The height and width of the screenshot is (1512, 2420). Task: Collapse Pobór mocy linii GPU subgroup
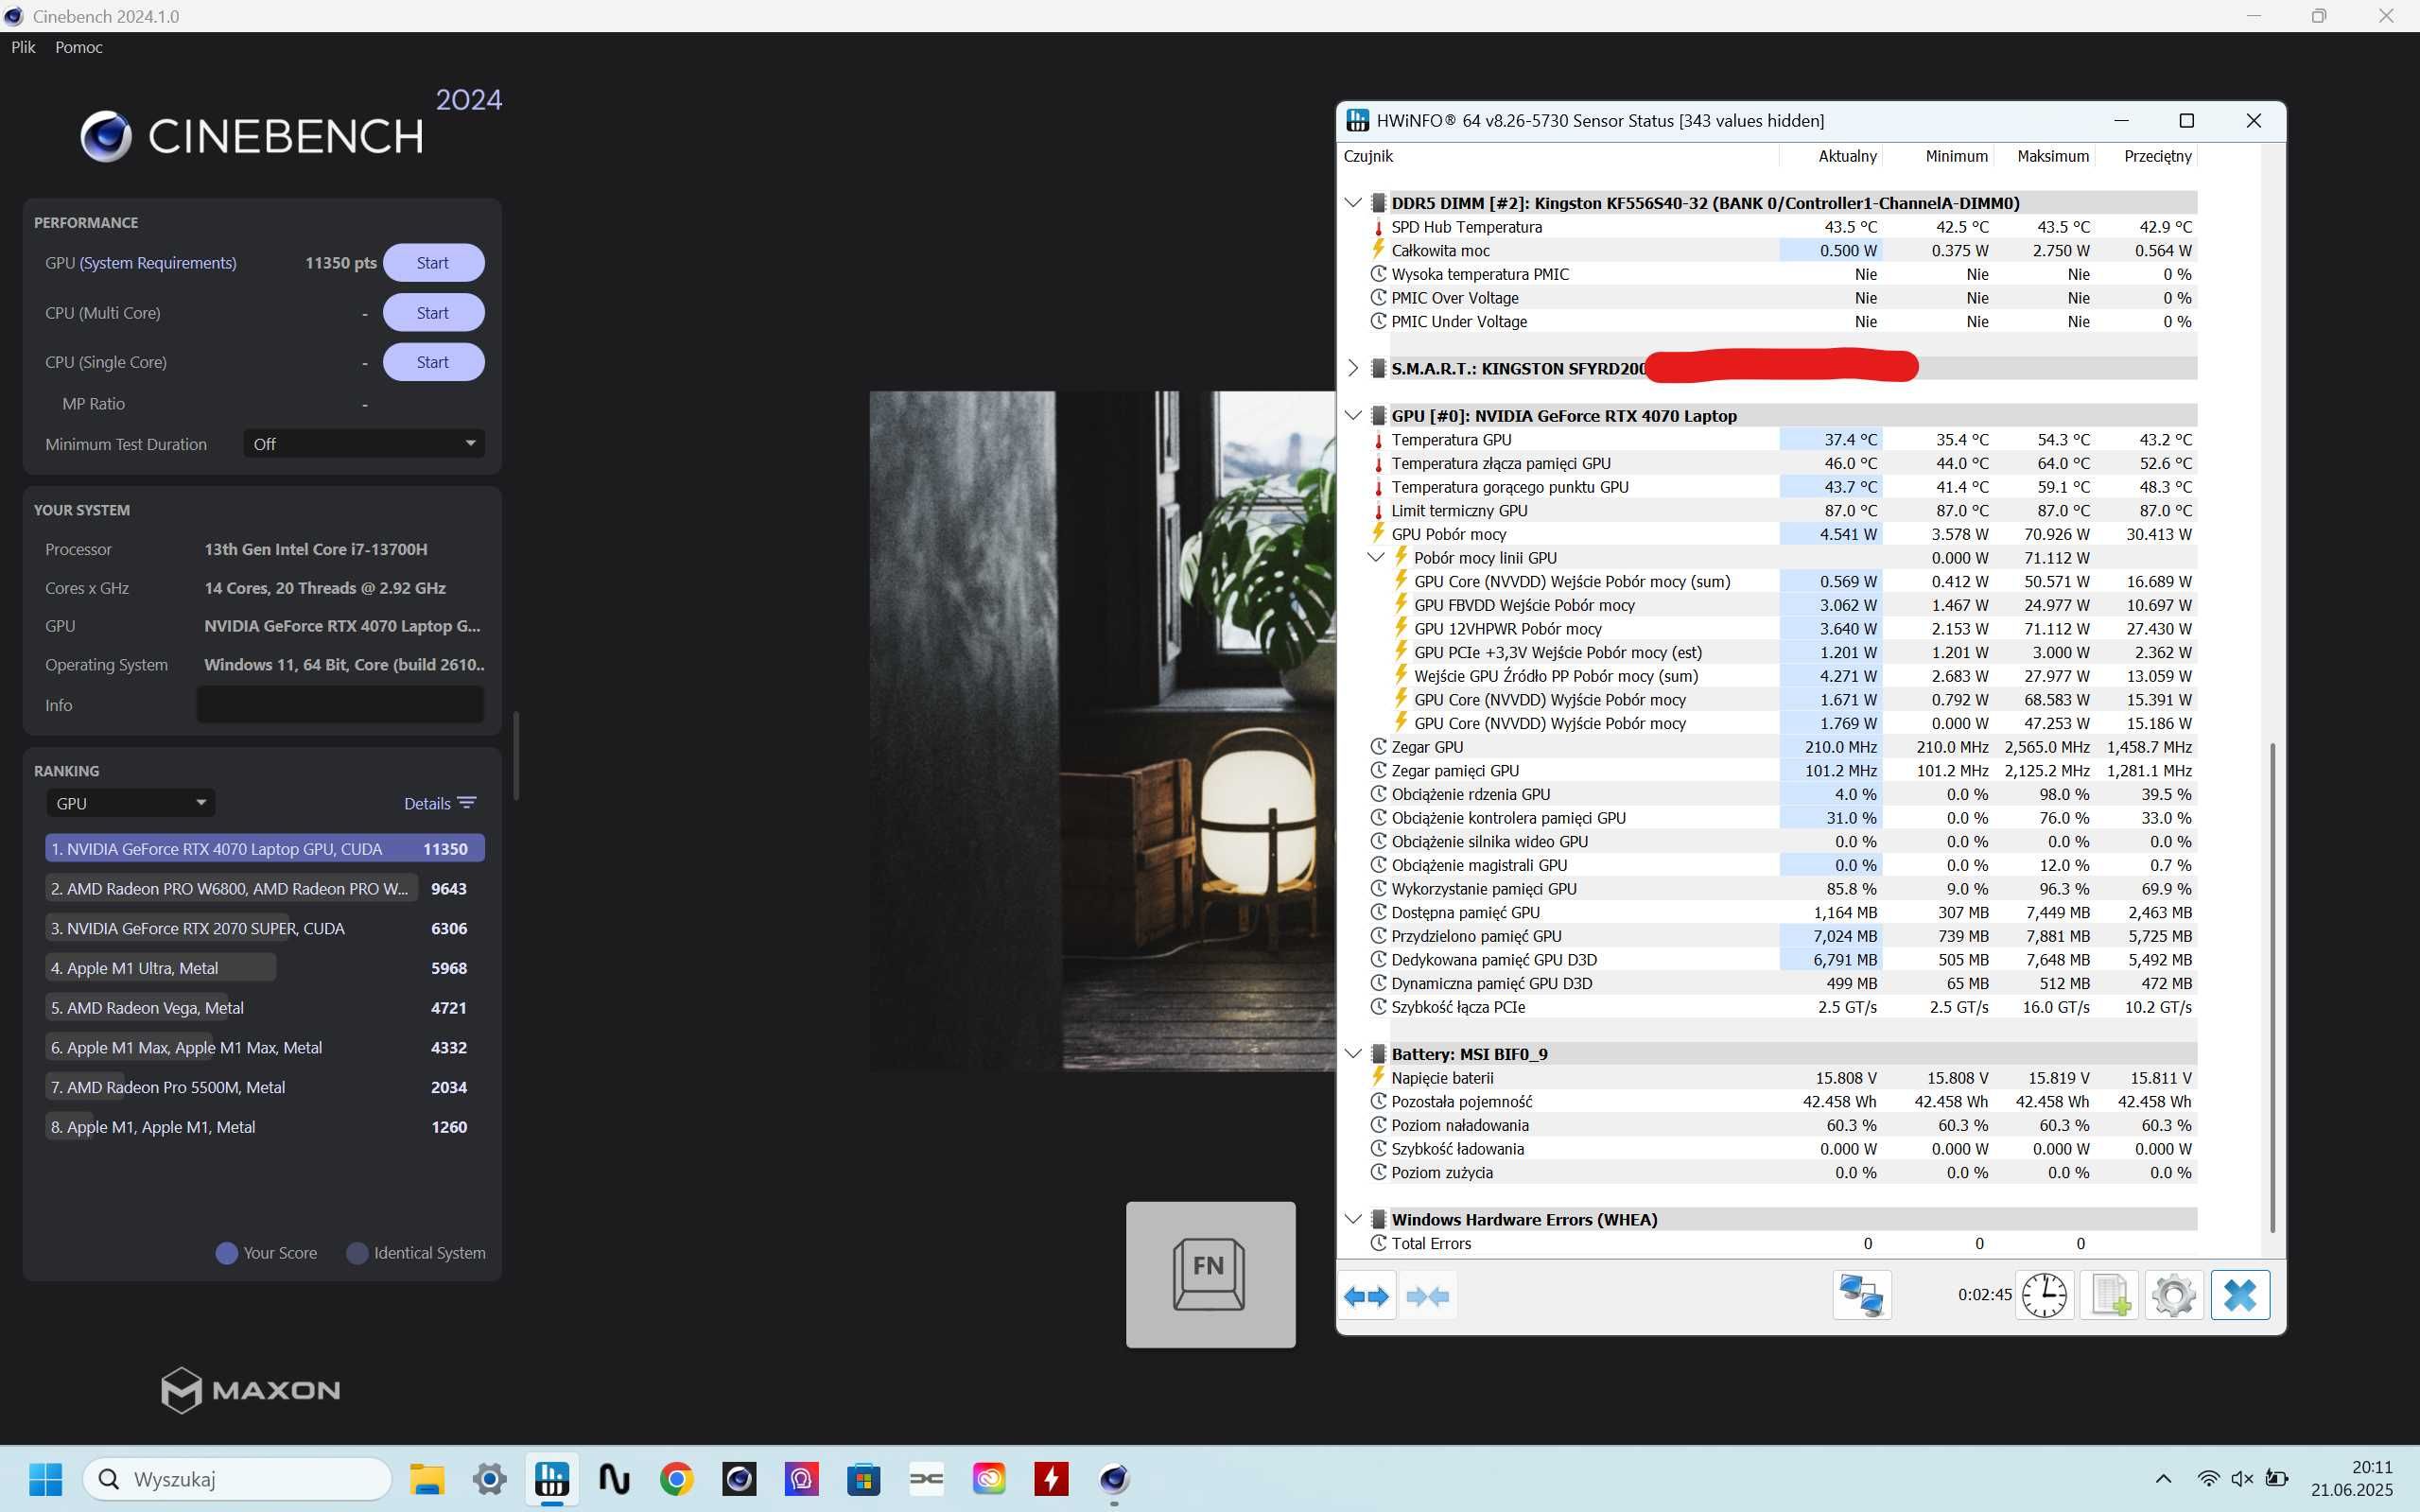tap(1376, 557)
